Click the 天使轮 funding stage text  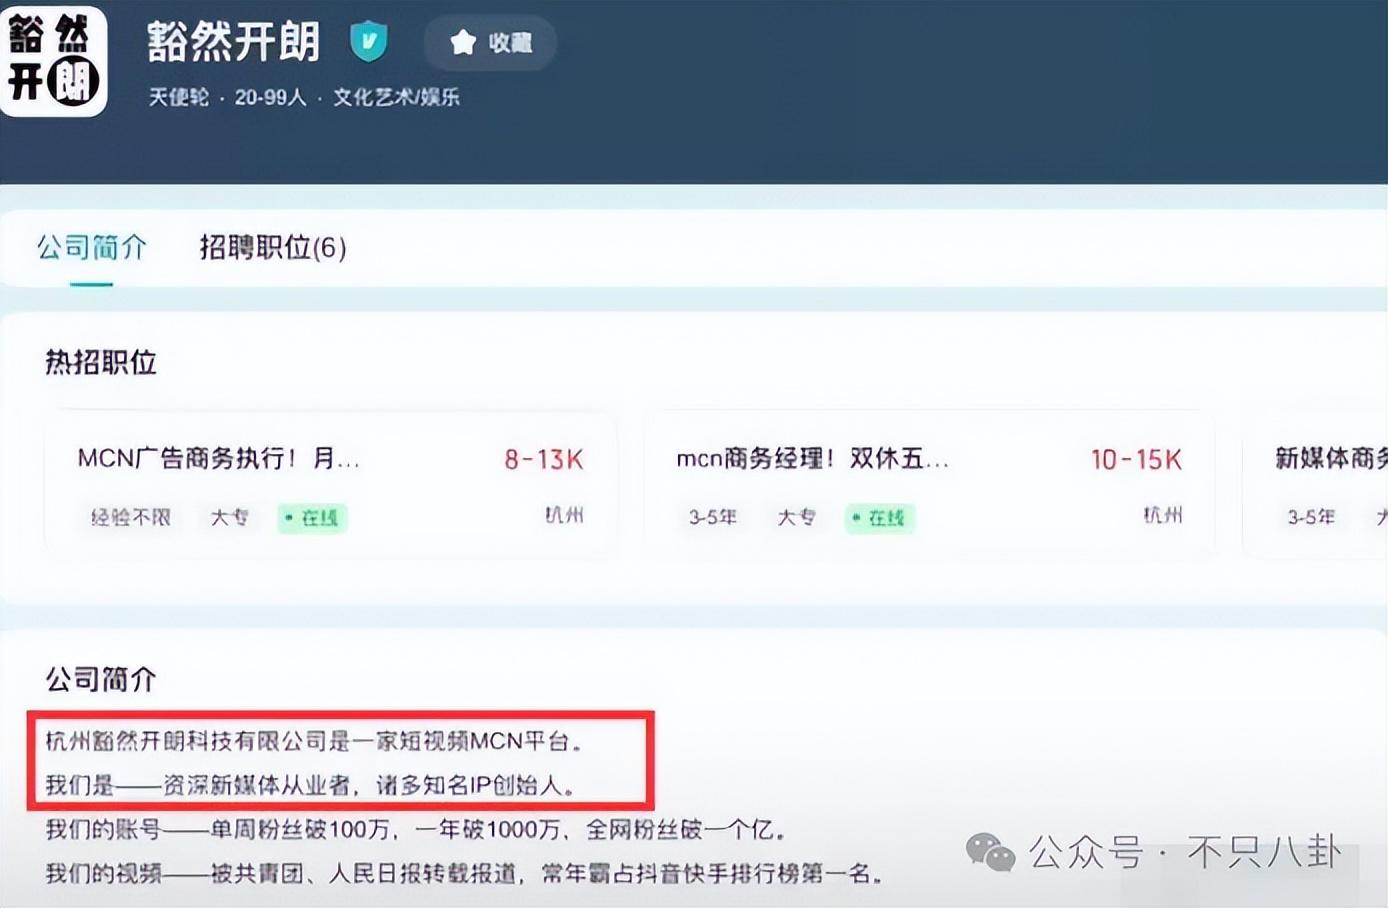[179, 97]
